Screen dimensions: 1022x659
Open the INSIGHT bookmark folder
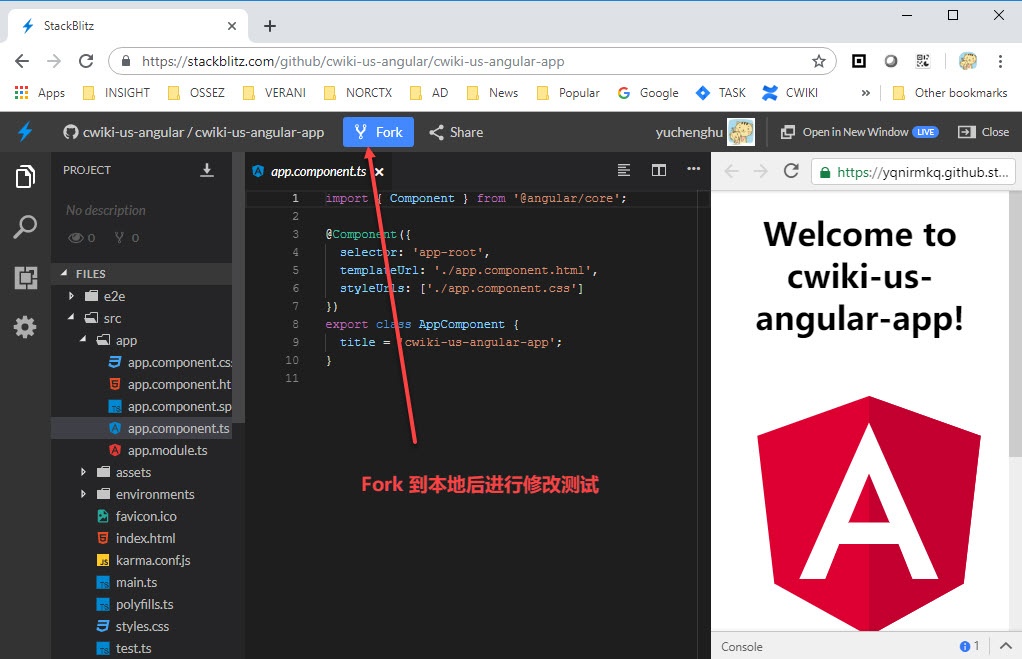117,93
